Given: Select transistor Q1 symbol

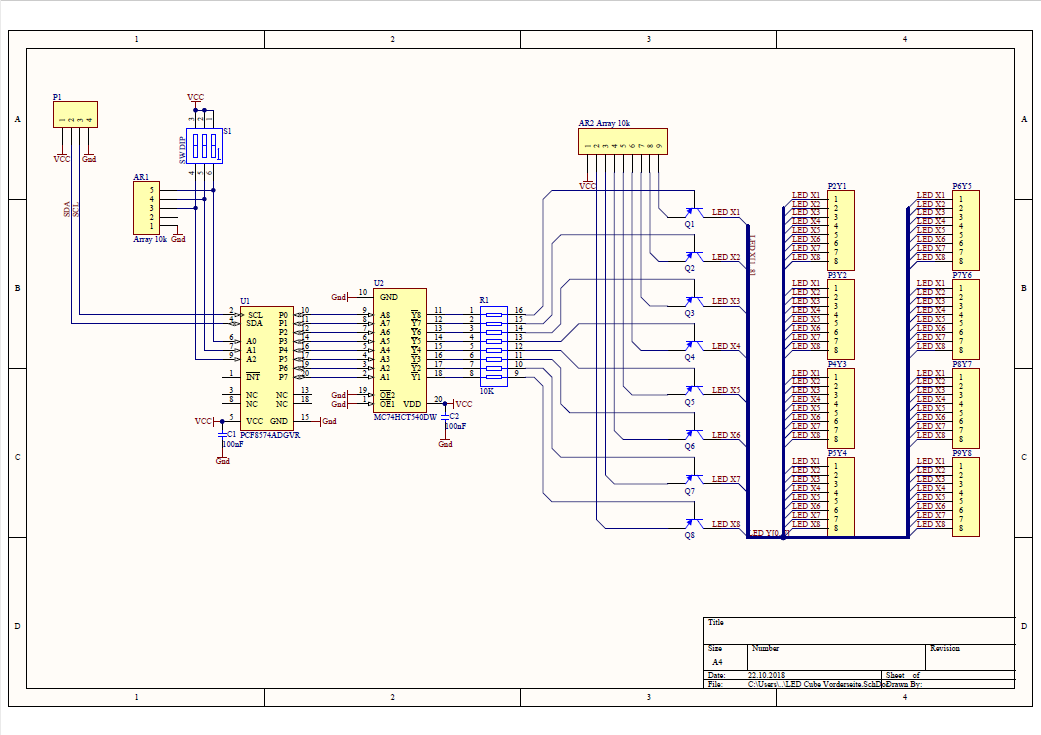Looking at the screenshot, I should 692,212.
